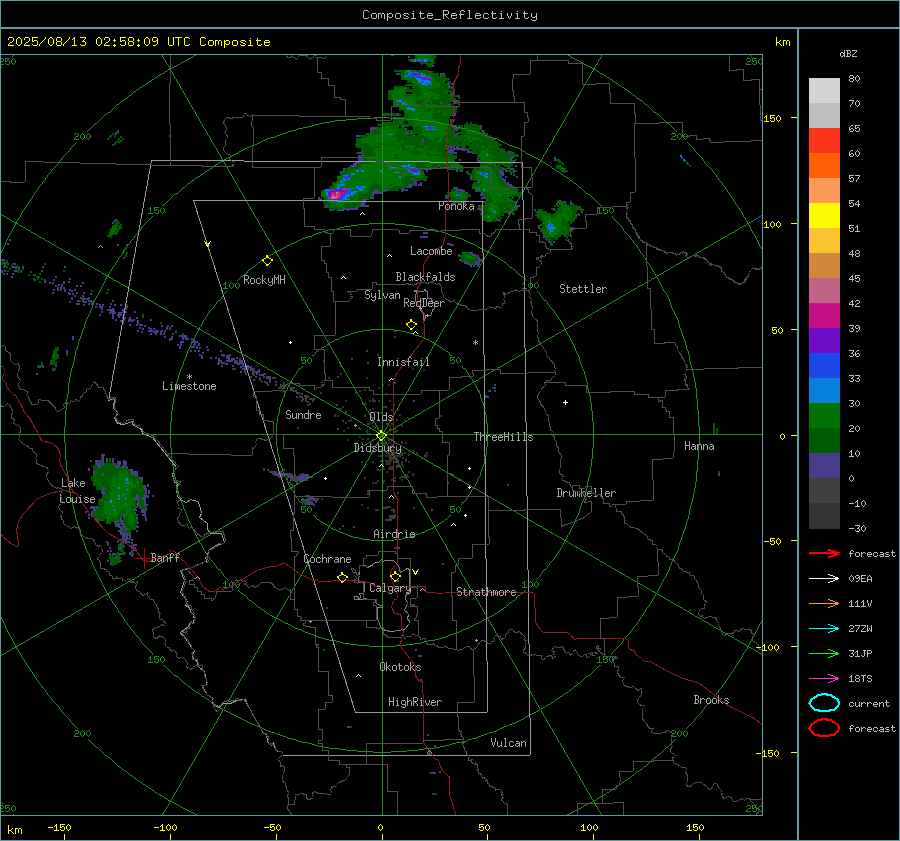Click the RedDeer city label

(x=424, y=303)
